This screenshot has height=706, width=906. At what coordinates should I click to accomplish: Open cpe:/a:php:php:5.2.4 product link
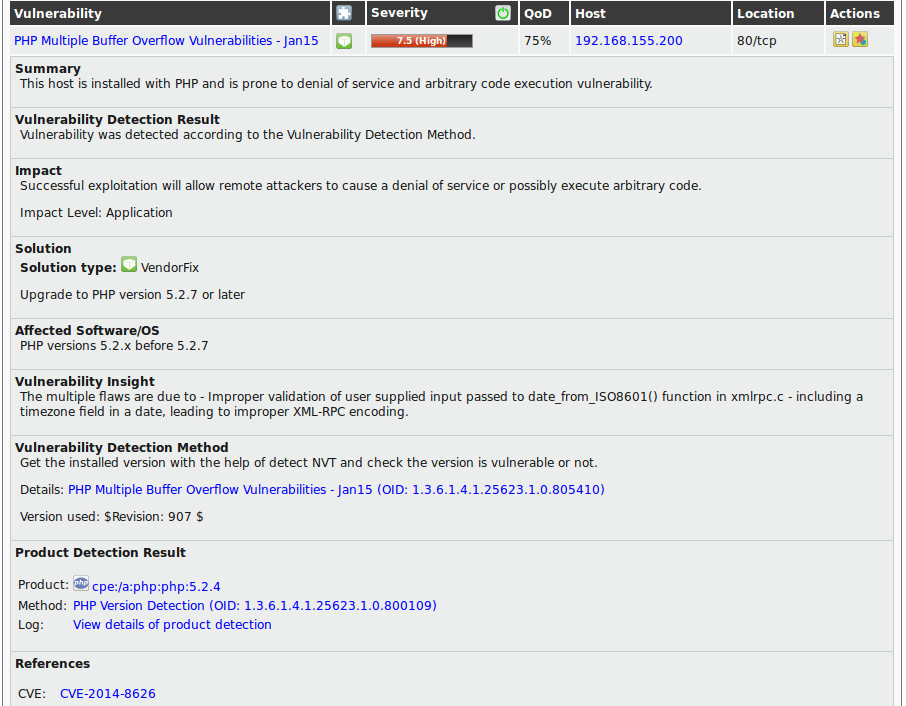click(x=156, y=586)
